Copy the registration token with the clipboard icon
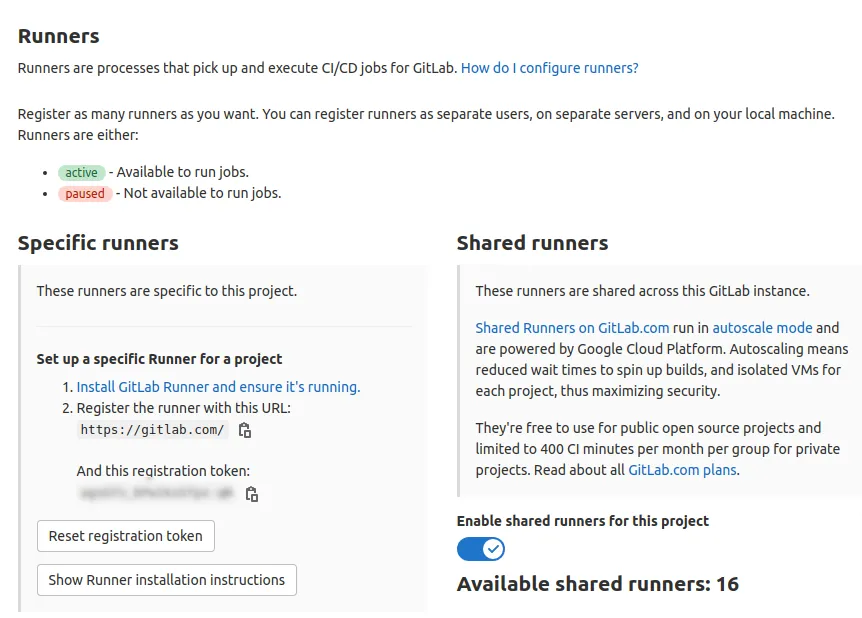The width and height of the screenshot is (862, 618). pyautogui.click(x=252, y=494)
